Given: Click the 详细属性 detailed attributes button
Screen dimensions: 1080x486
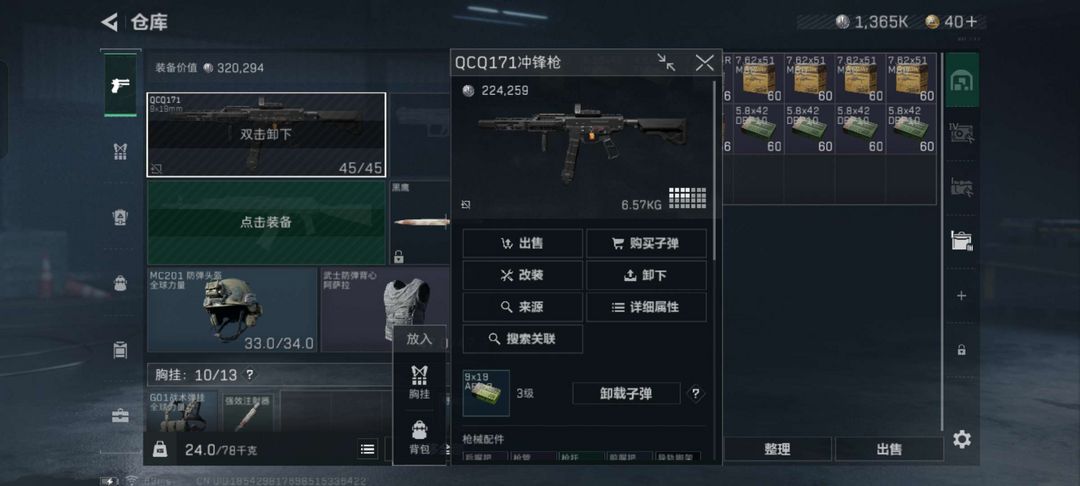Looking at the screenshot, I should [646, 307].
